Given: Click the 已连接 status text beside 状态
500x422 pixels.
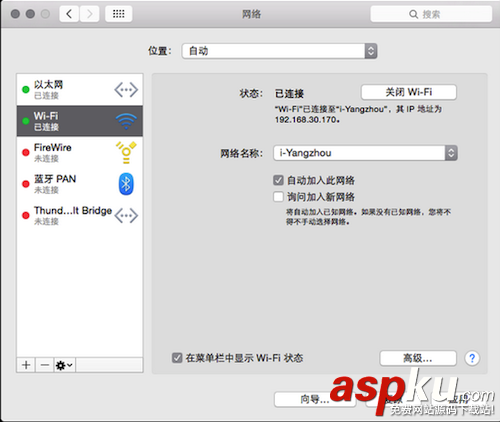Looking at the screenshot, I should coord(289,94).
